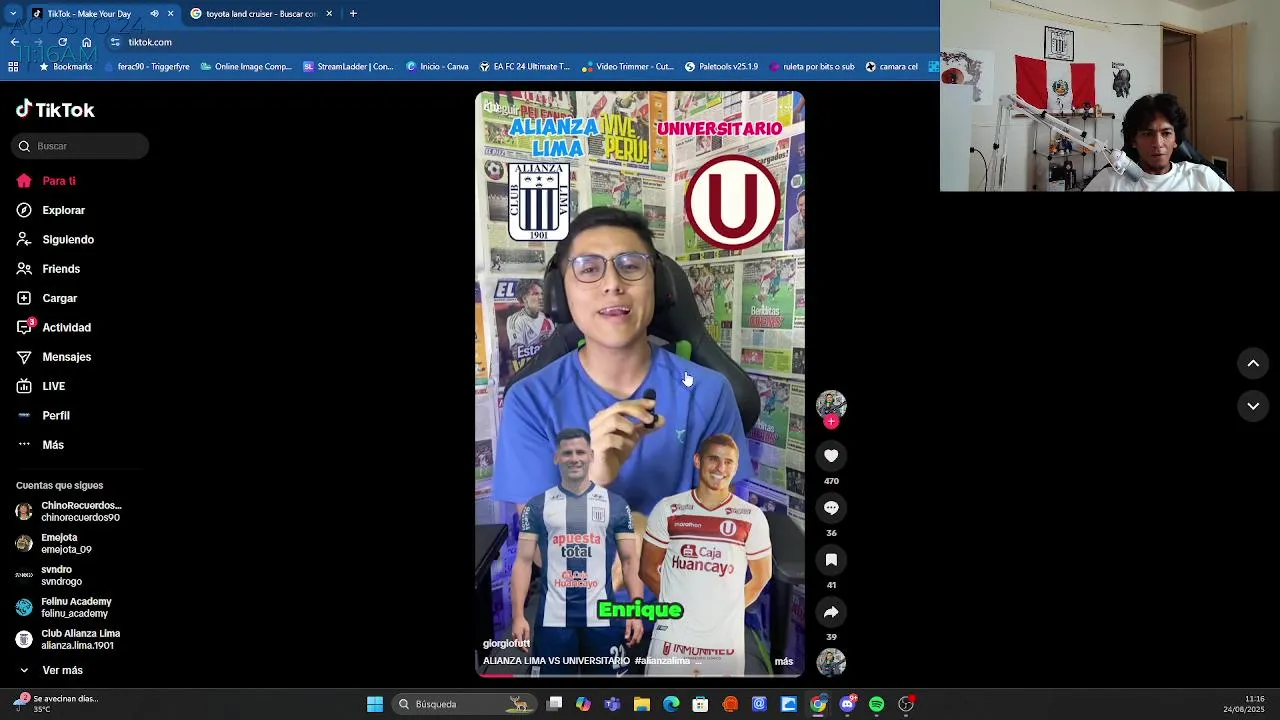Like the video with heart icon

[831, 456]
